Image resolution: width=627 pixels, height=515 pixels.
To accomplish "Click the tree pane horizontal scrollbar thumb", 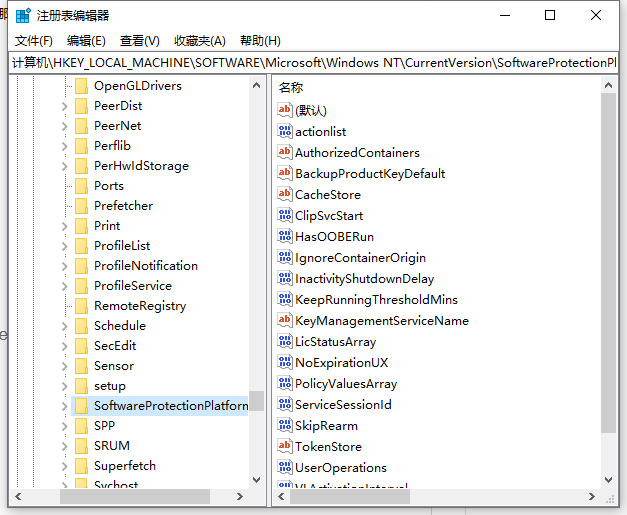I will coord(135,496).
